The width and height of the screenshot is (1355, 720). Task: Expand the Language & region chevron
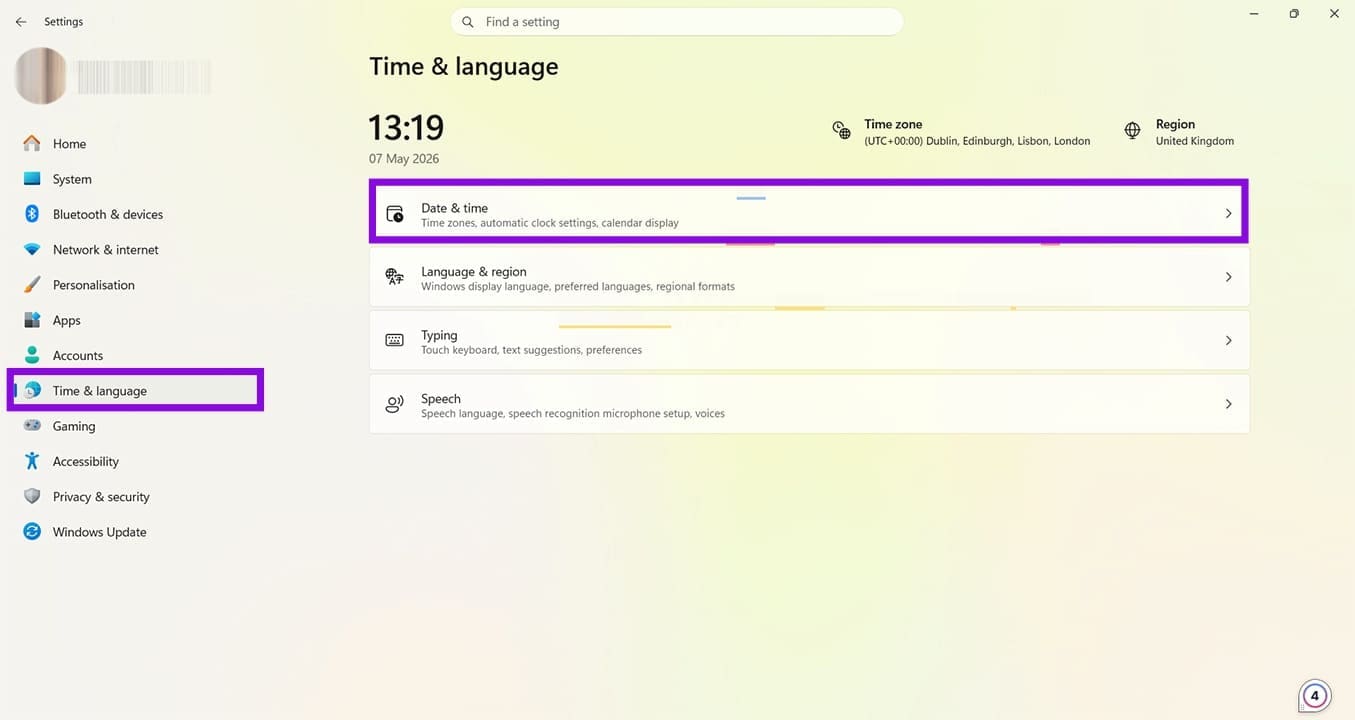[1229, 277]
